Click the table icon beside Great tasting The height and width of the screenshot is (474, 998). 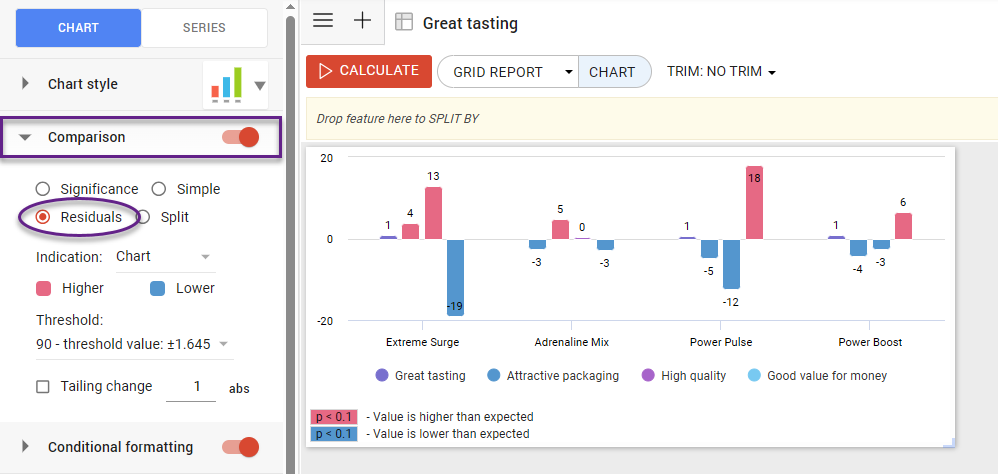point(404,22)
